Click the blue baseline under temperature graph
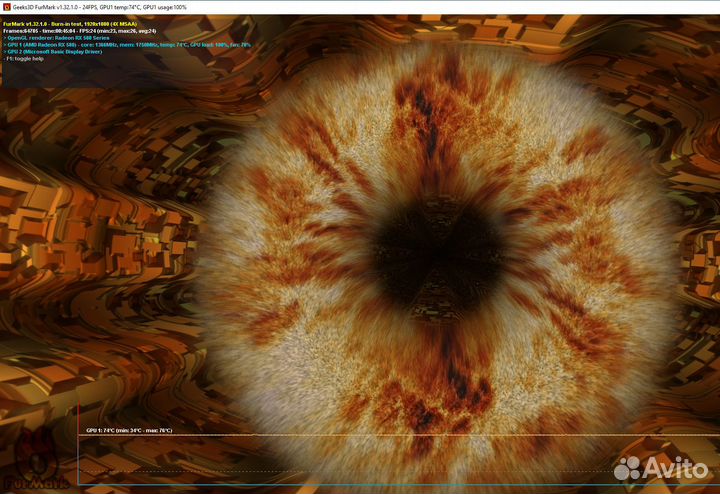720x494 pixels. click(350, 486)
